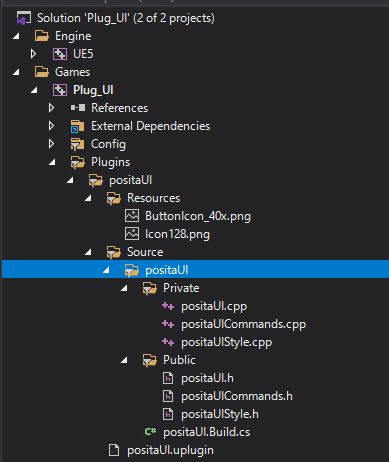Click the Private folder icon
This screenshot has width=389, height=462.
(x=150, y=288)
